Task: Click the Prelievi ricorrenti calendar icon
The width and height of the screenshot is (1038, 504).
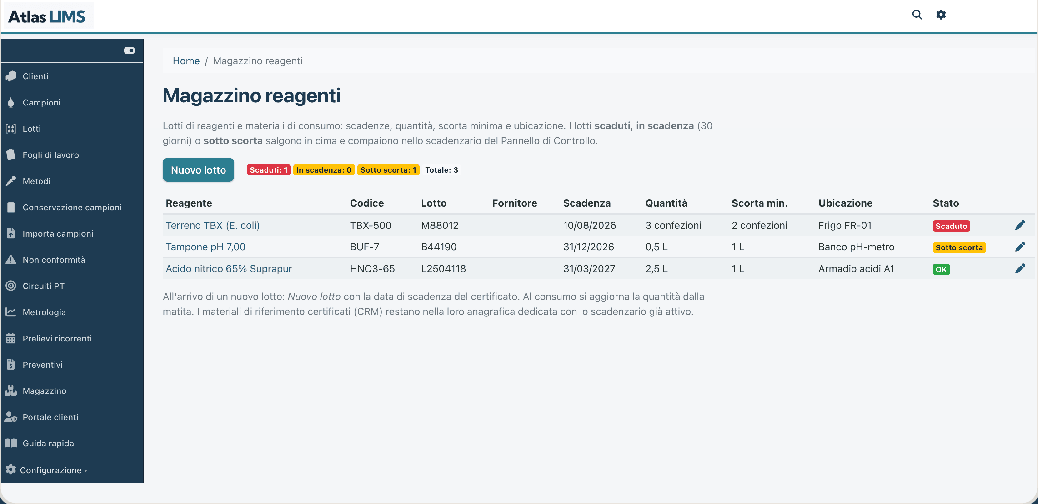Action: click(x=11, y=338)
